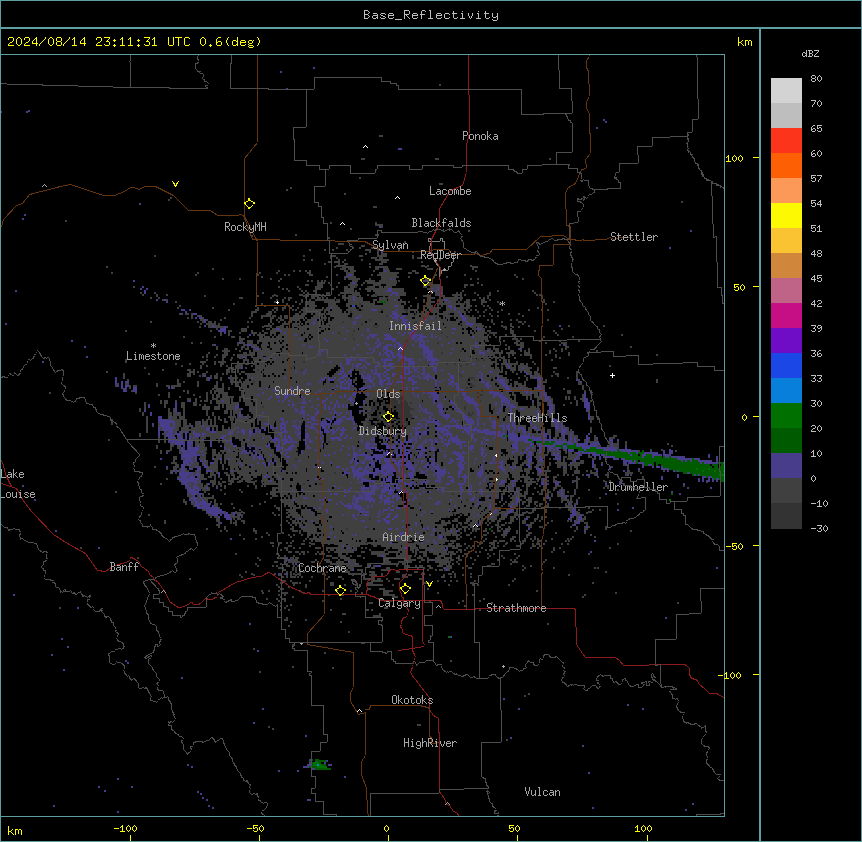Click the Sundre label
The image size is (862, 842).
tap(292, 391)
